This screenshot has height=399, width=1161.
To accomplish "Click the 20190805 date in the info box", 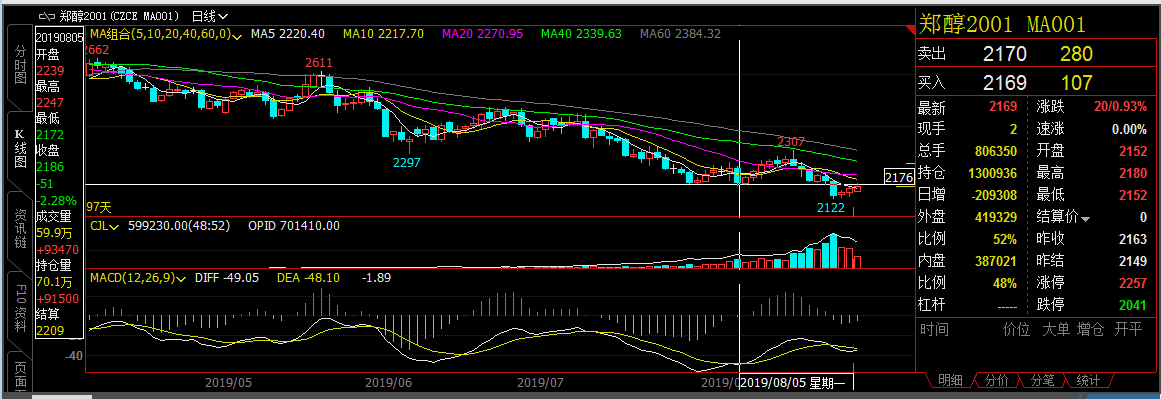I will (x=59, y=37).
